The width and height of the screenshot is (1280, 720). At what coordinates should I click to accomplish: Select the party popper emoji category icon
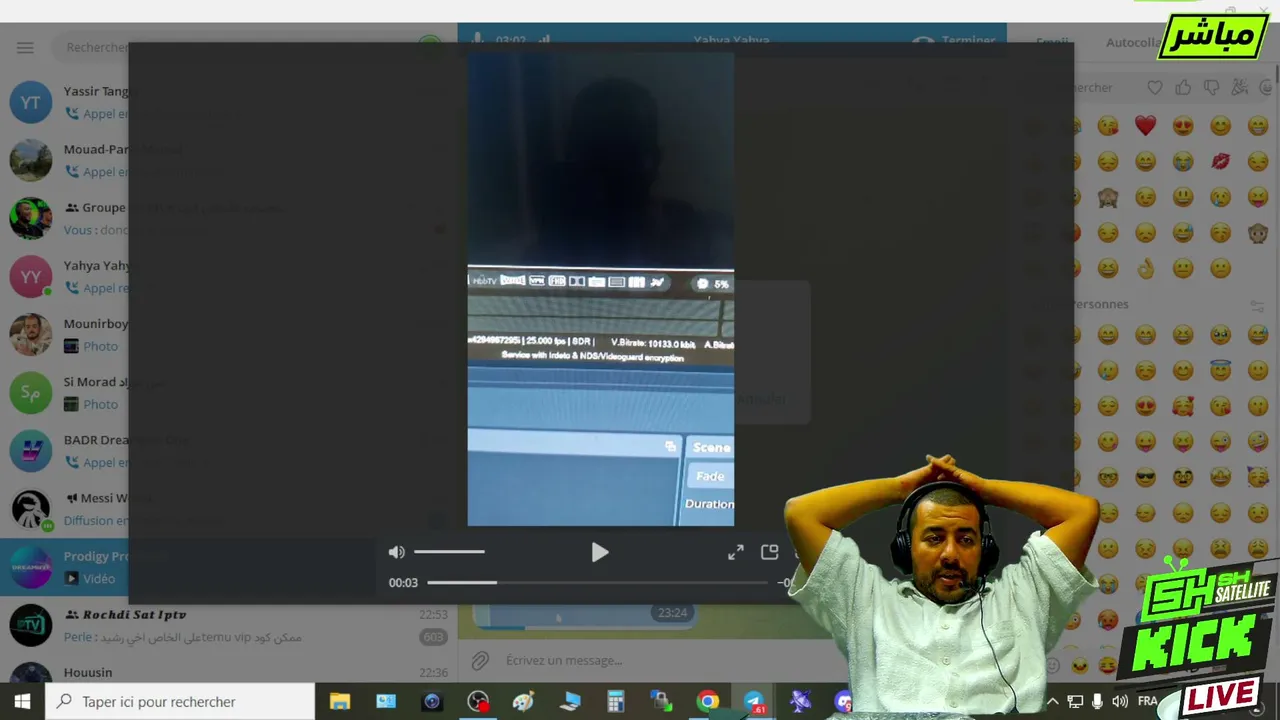click(x=1240, y=88)
